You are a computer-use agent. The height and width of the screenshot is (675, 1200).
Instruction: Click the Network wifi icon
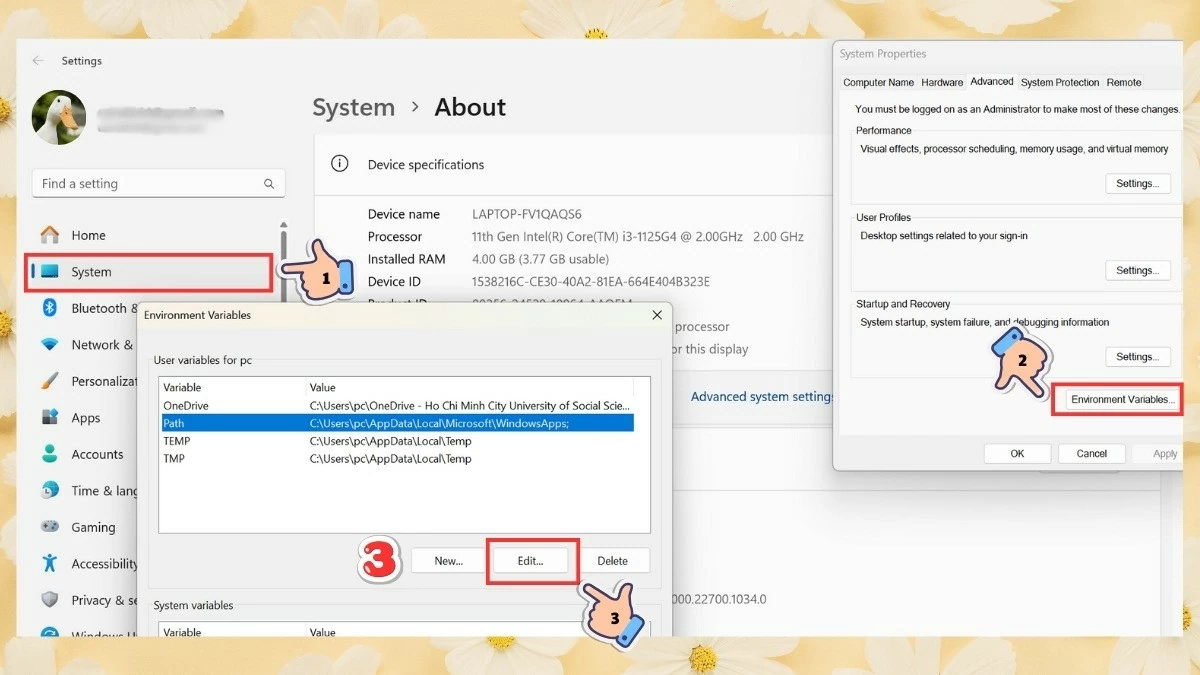[49, 345]
